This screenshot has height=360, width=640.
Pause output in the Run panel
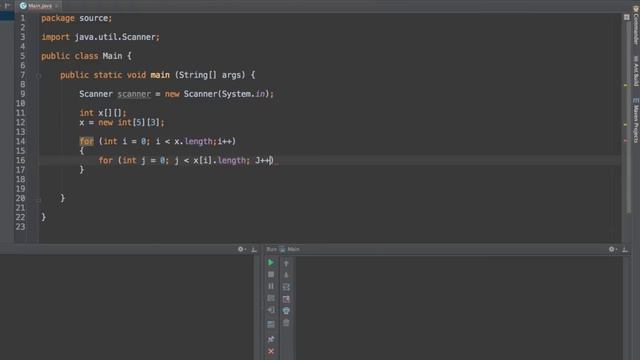pyautogui.click(x=271, y=287)
